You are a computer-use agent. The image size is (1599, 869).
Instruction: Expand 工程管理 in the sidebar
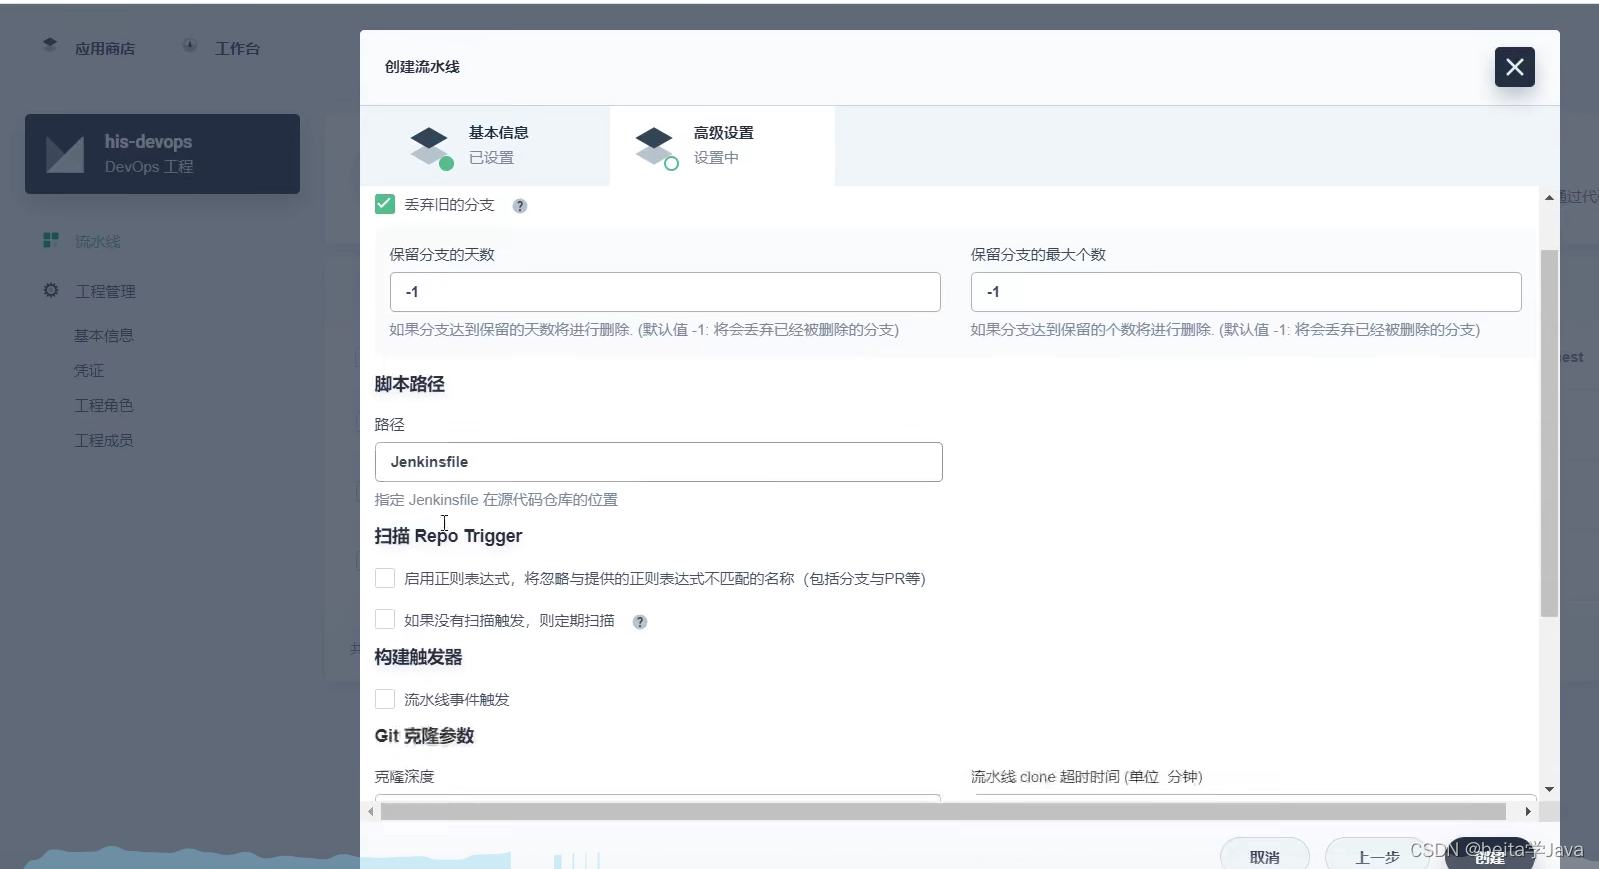[105, 291]
